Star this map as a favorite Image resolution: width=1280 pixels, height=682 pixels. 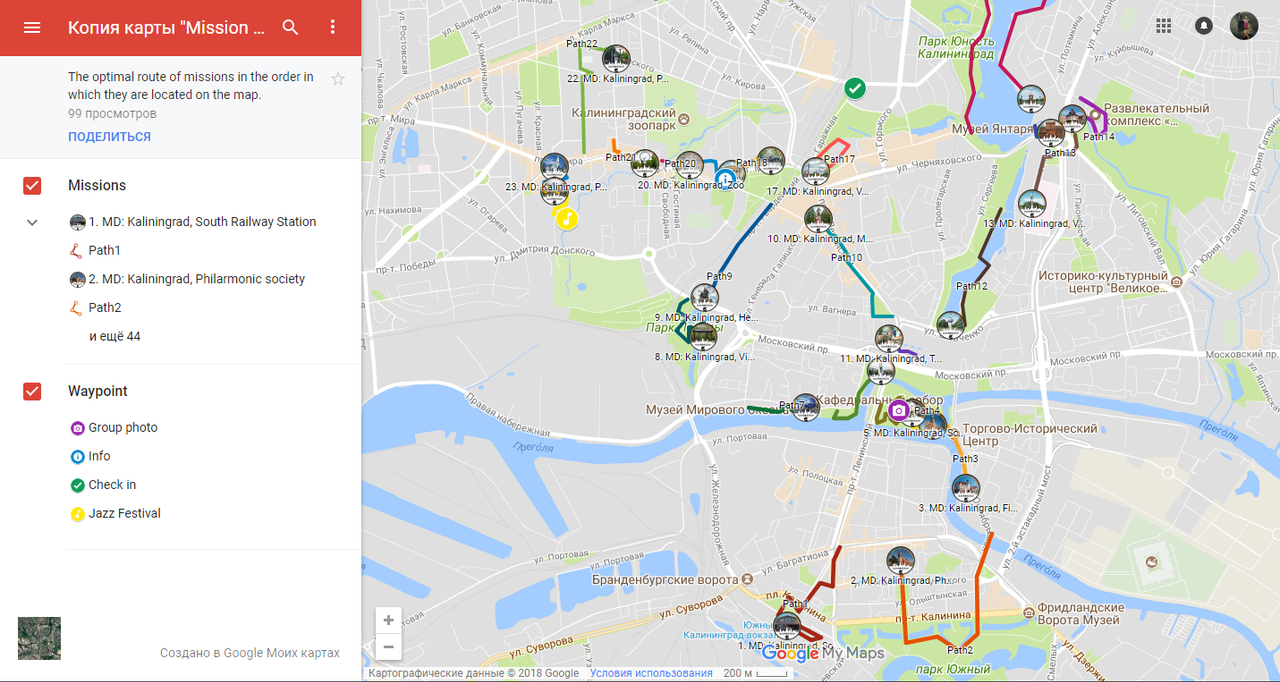point(338,79)
